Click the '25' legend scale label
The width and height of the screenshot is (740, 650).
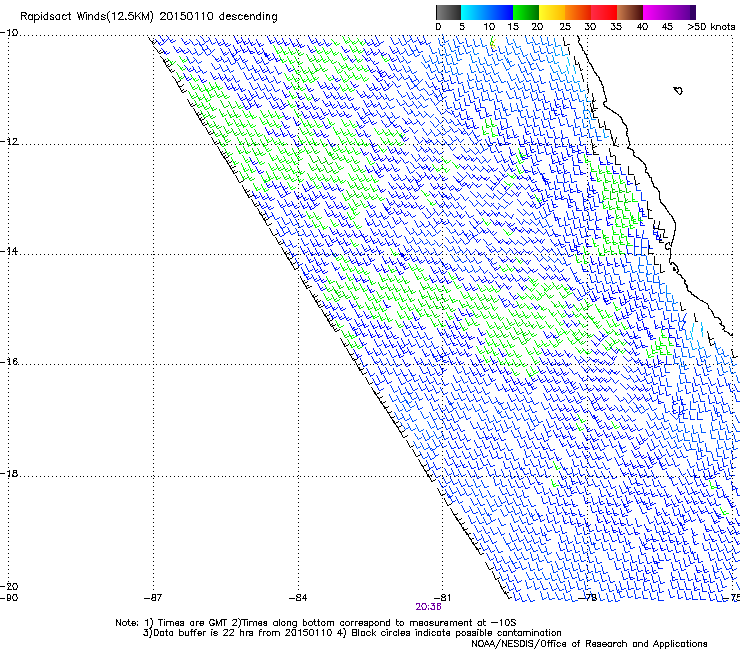tap(565, 27)
